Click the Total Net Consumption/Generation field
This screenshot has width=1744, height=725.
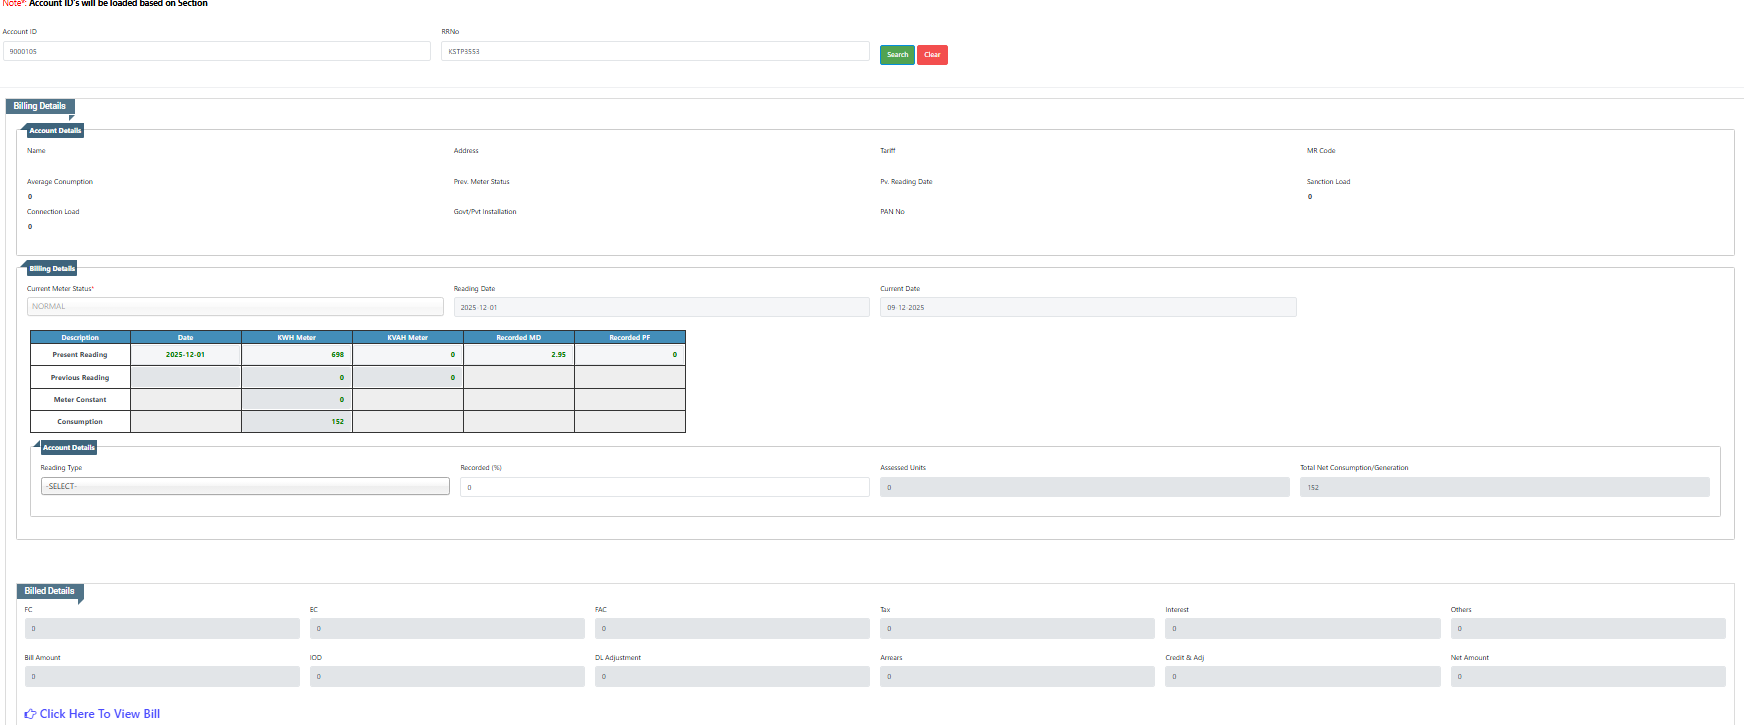1504,487
